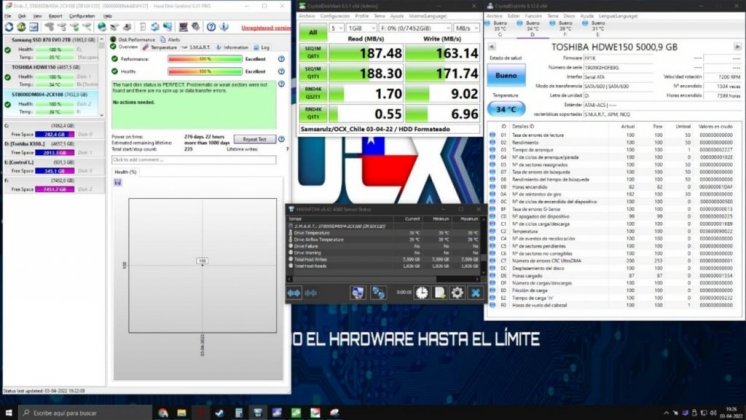Select the TOSHIBA HDWE150 disk in Hard Disk Sentinel
Viewport: 746px width, 420px height.
point(51,76)
